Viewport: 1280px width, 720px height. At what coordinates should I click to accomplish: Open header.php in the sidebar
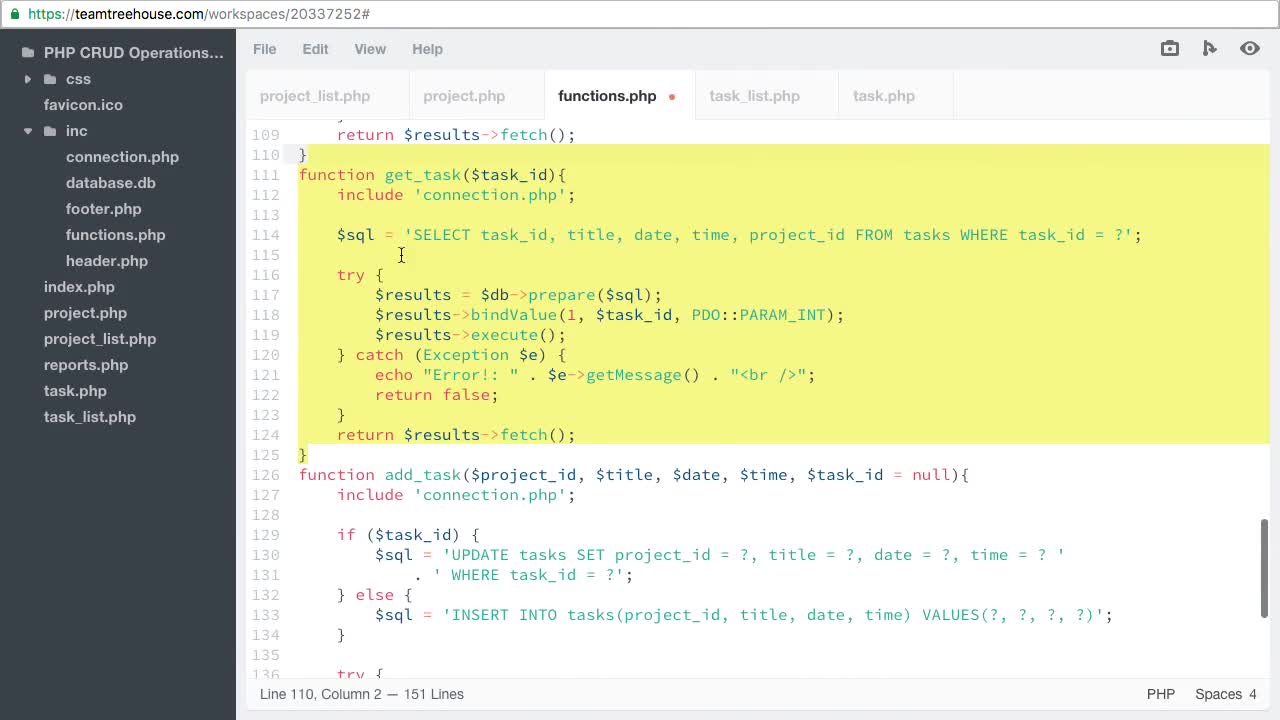(106, 261)
